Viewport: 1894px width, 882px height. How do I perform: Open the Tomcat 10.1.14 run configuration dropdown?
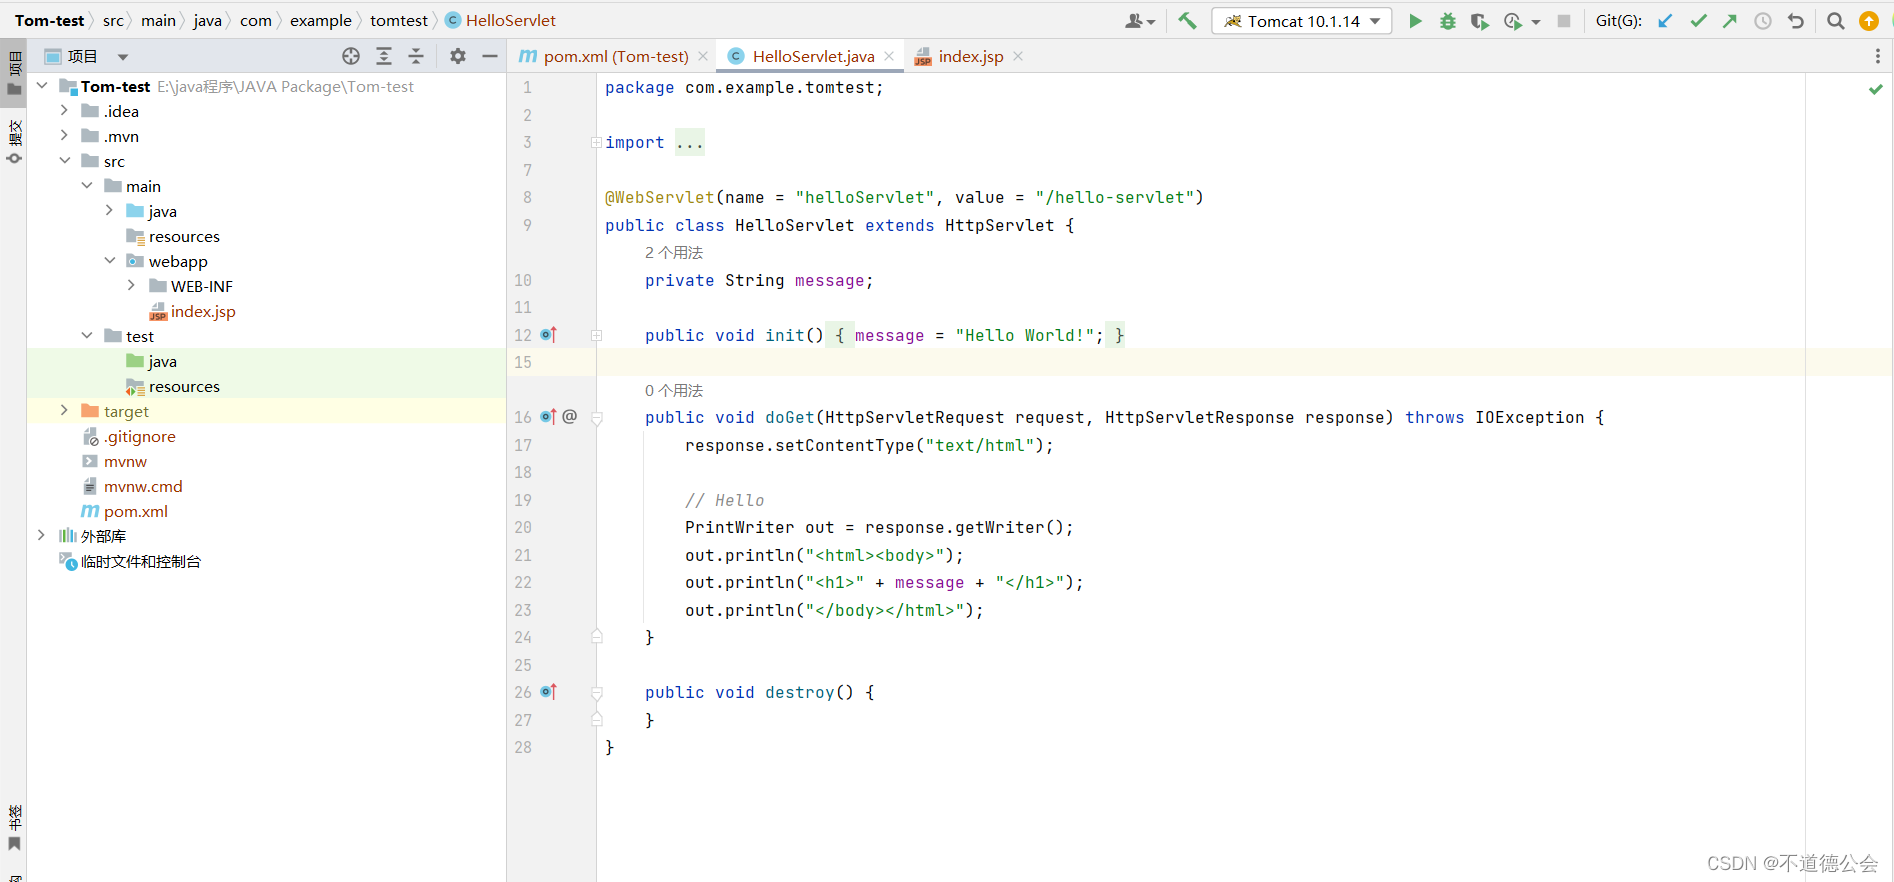(x=1302, y=21)
